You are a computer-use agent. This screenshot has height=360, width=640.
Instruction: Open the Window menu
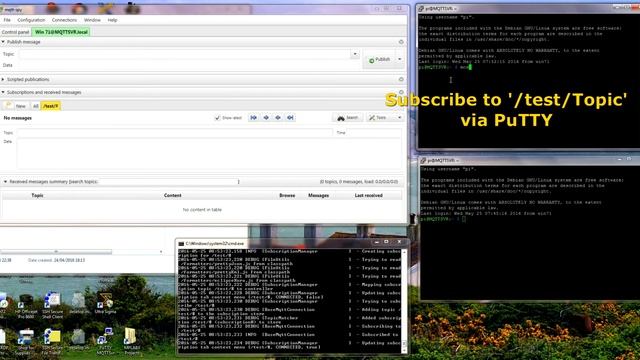pyautogui.click(x=92, y=20)
